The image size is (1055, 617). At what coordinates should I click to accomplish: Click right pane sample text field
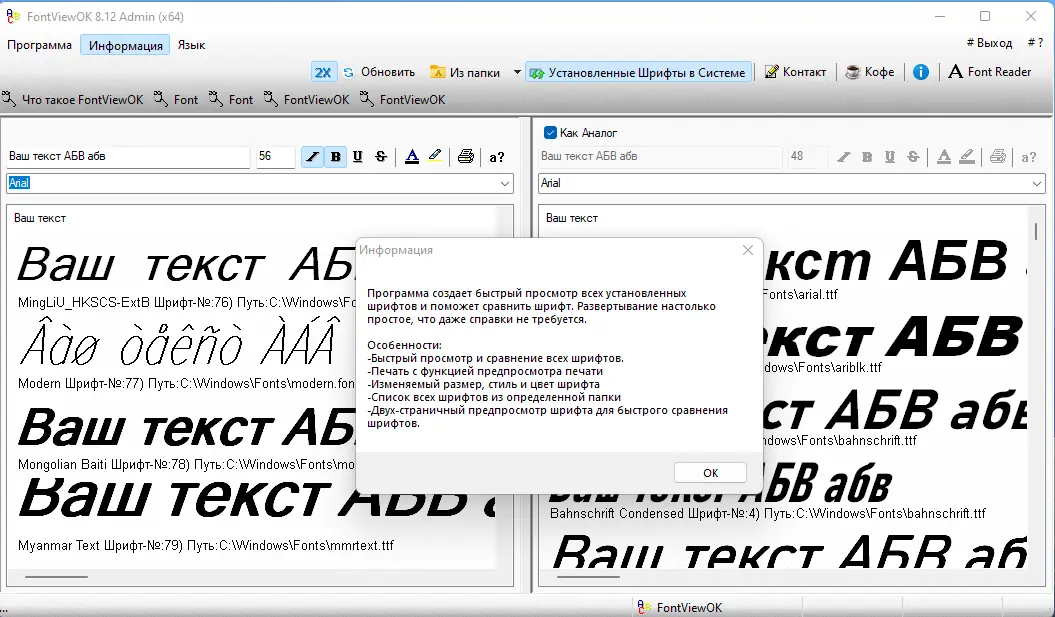click(x=660, y=156)
